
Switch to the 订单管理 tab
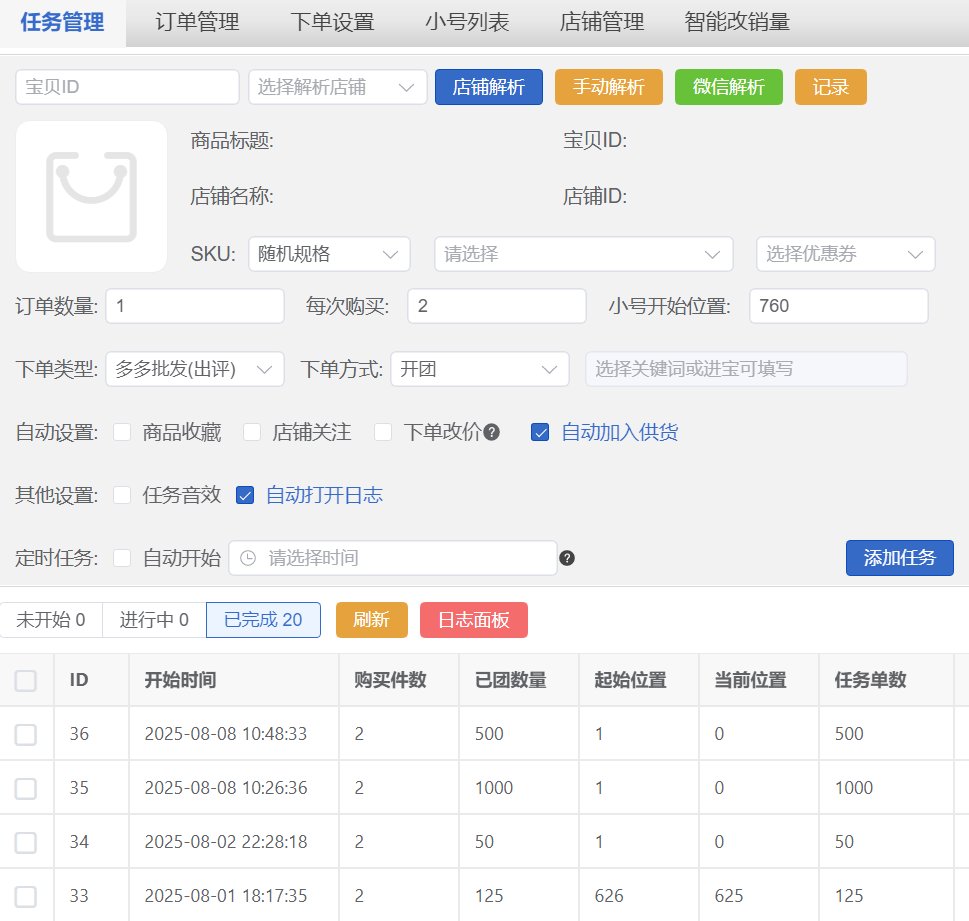197,22
